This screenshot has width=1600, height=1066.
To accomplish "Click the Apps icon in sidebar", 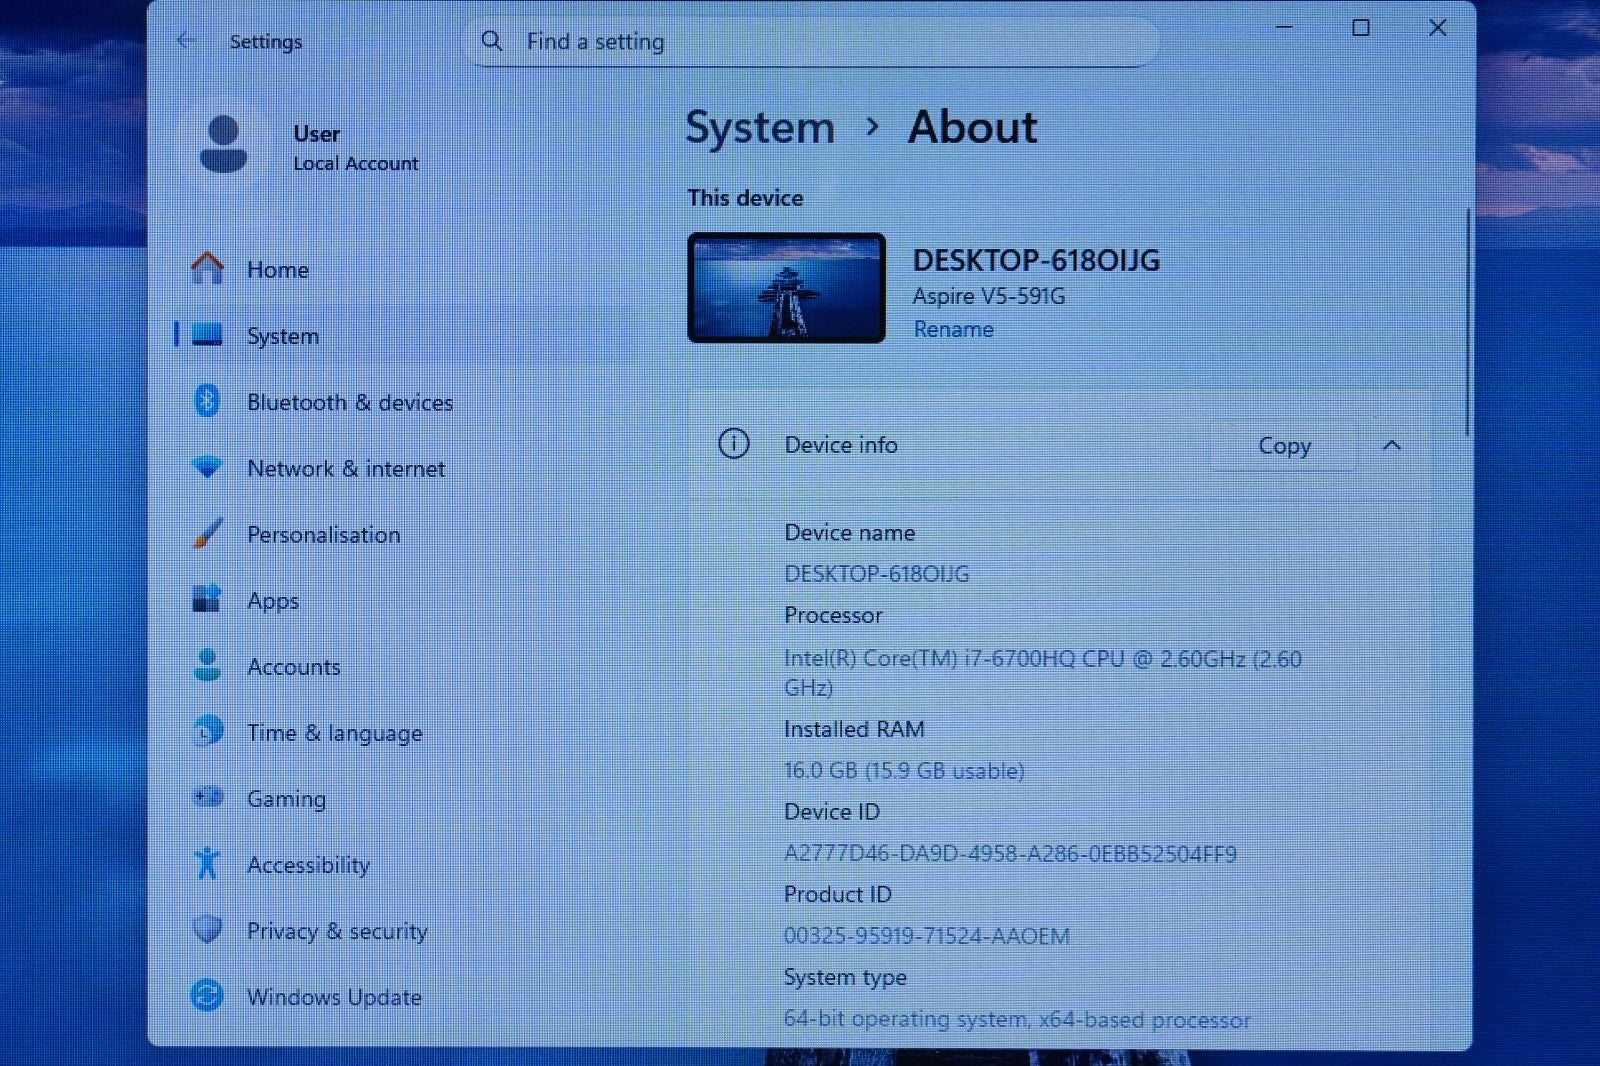I will (x=207, y=599).
